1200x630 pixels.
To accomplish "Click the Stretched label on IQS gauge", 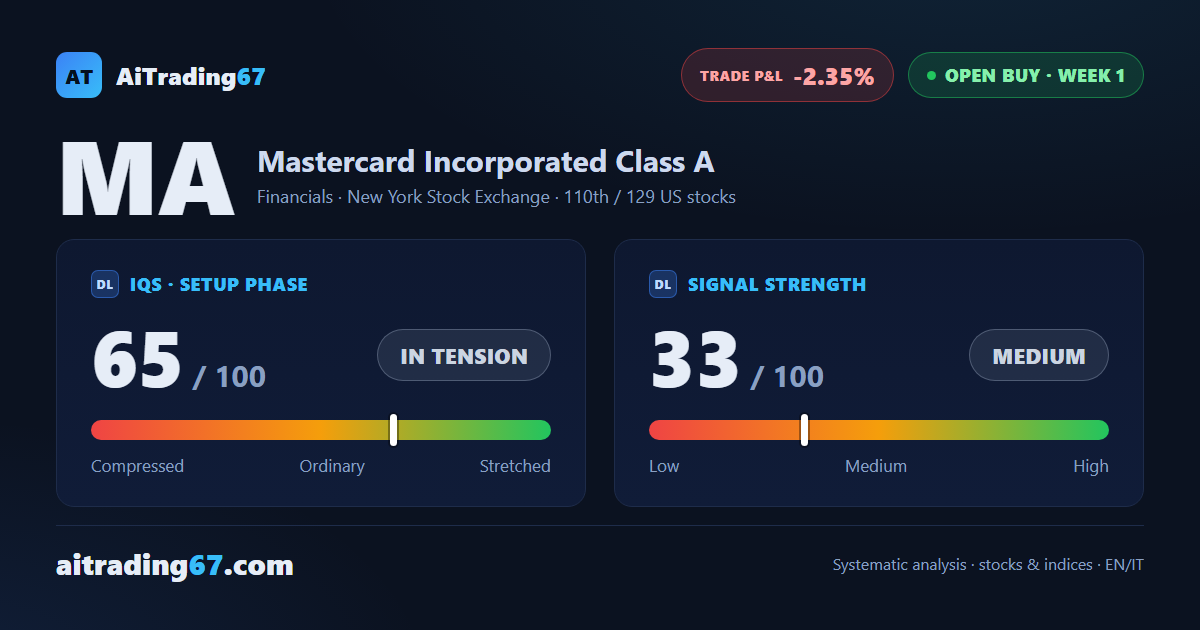I will [515, 466].
